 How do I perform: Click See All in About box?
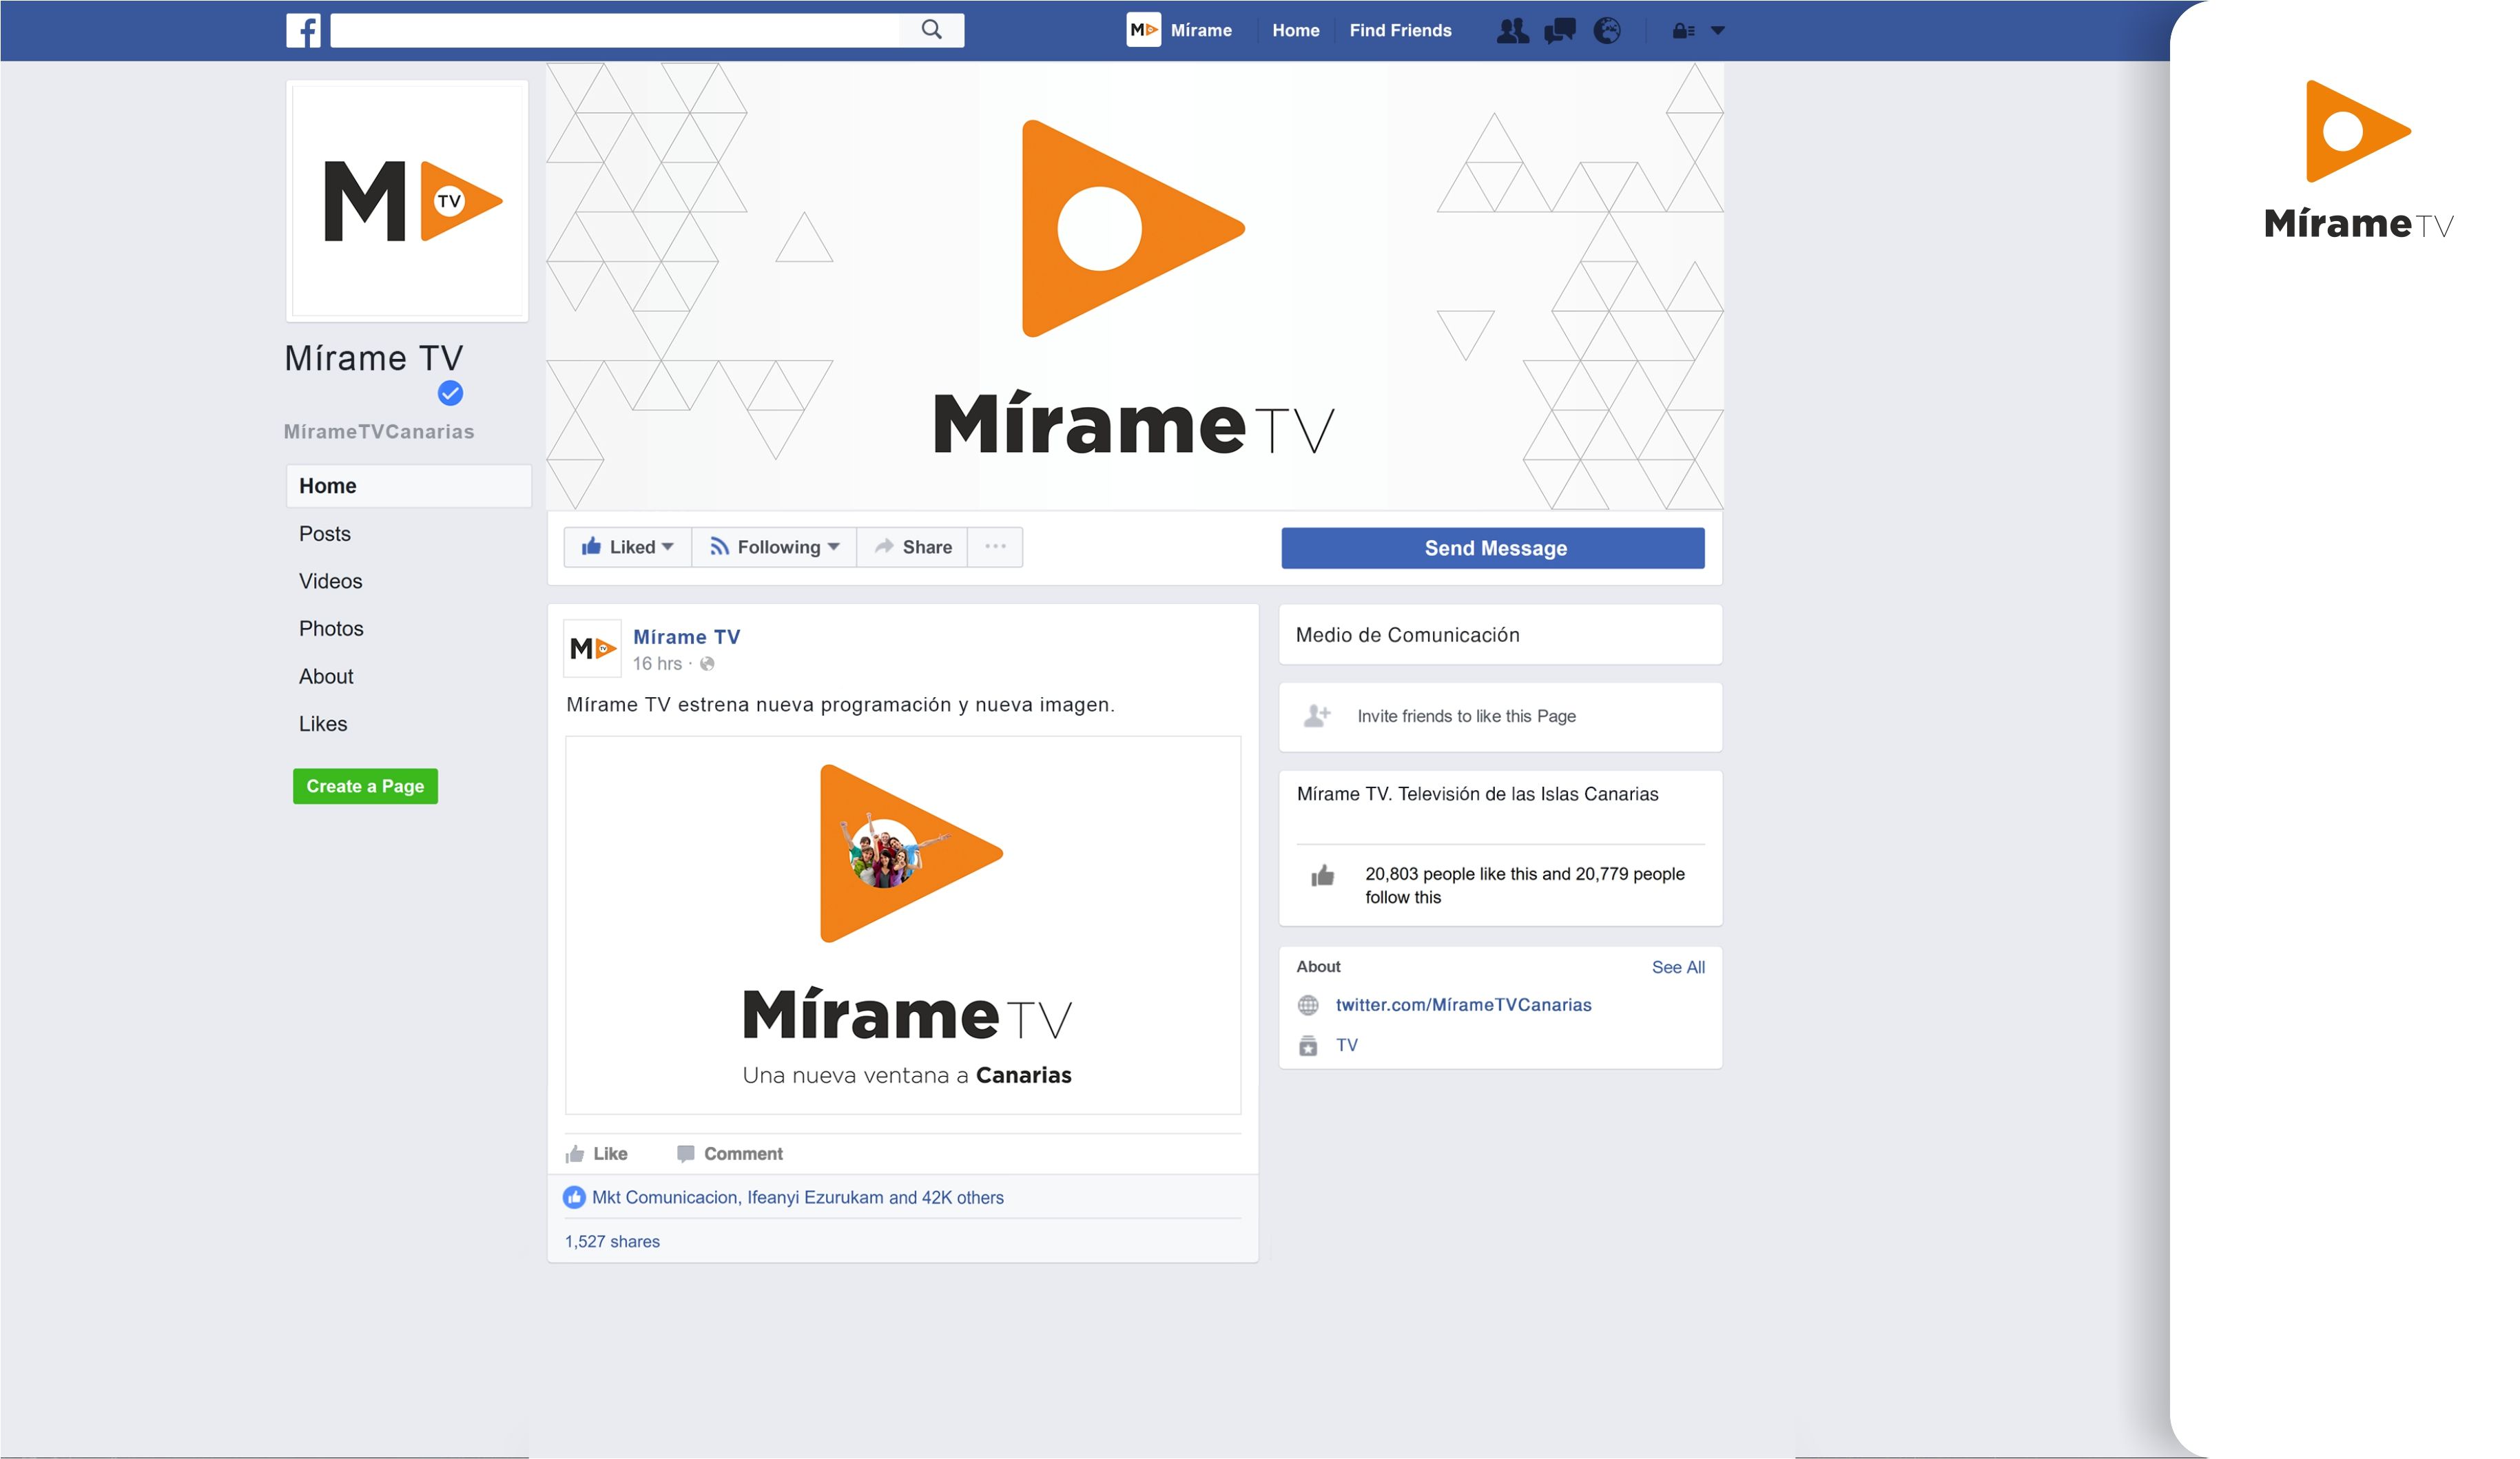pyautogui.click(x=1678, y=968)
